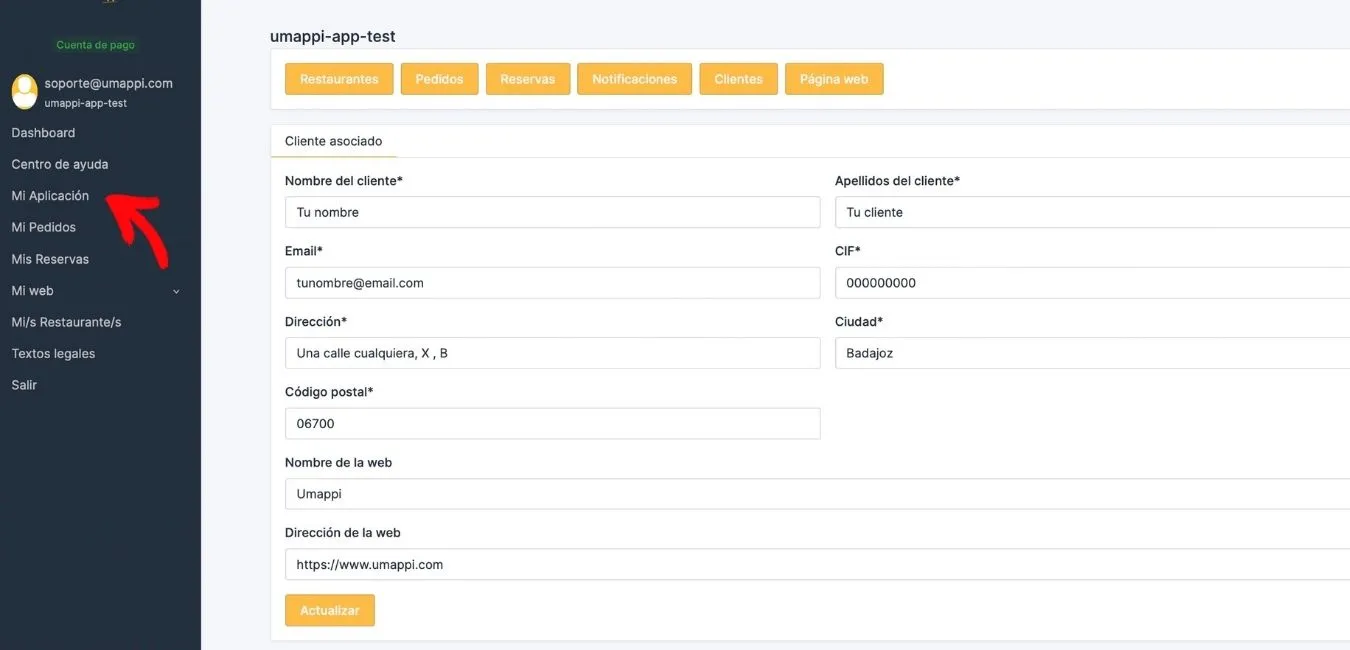Go to Centro de ayuda
Image resolution: width=1350 pixels, height=650 pixels.
click(x=60, y=164)
